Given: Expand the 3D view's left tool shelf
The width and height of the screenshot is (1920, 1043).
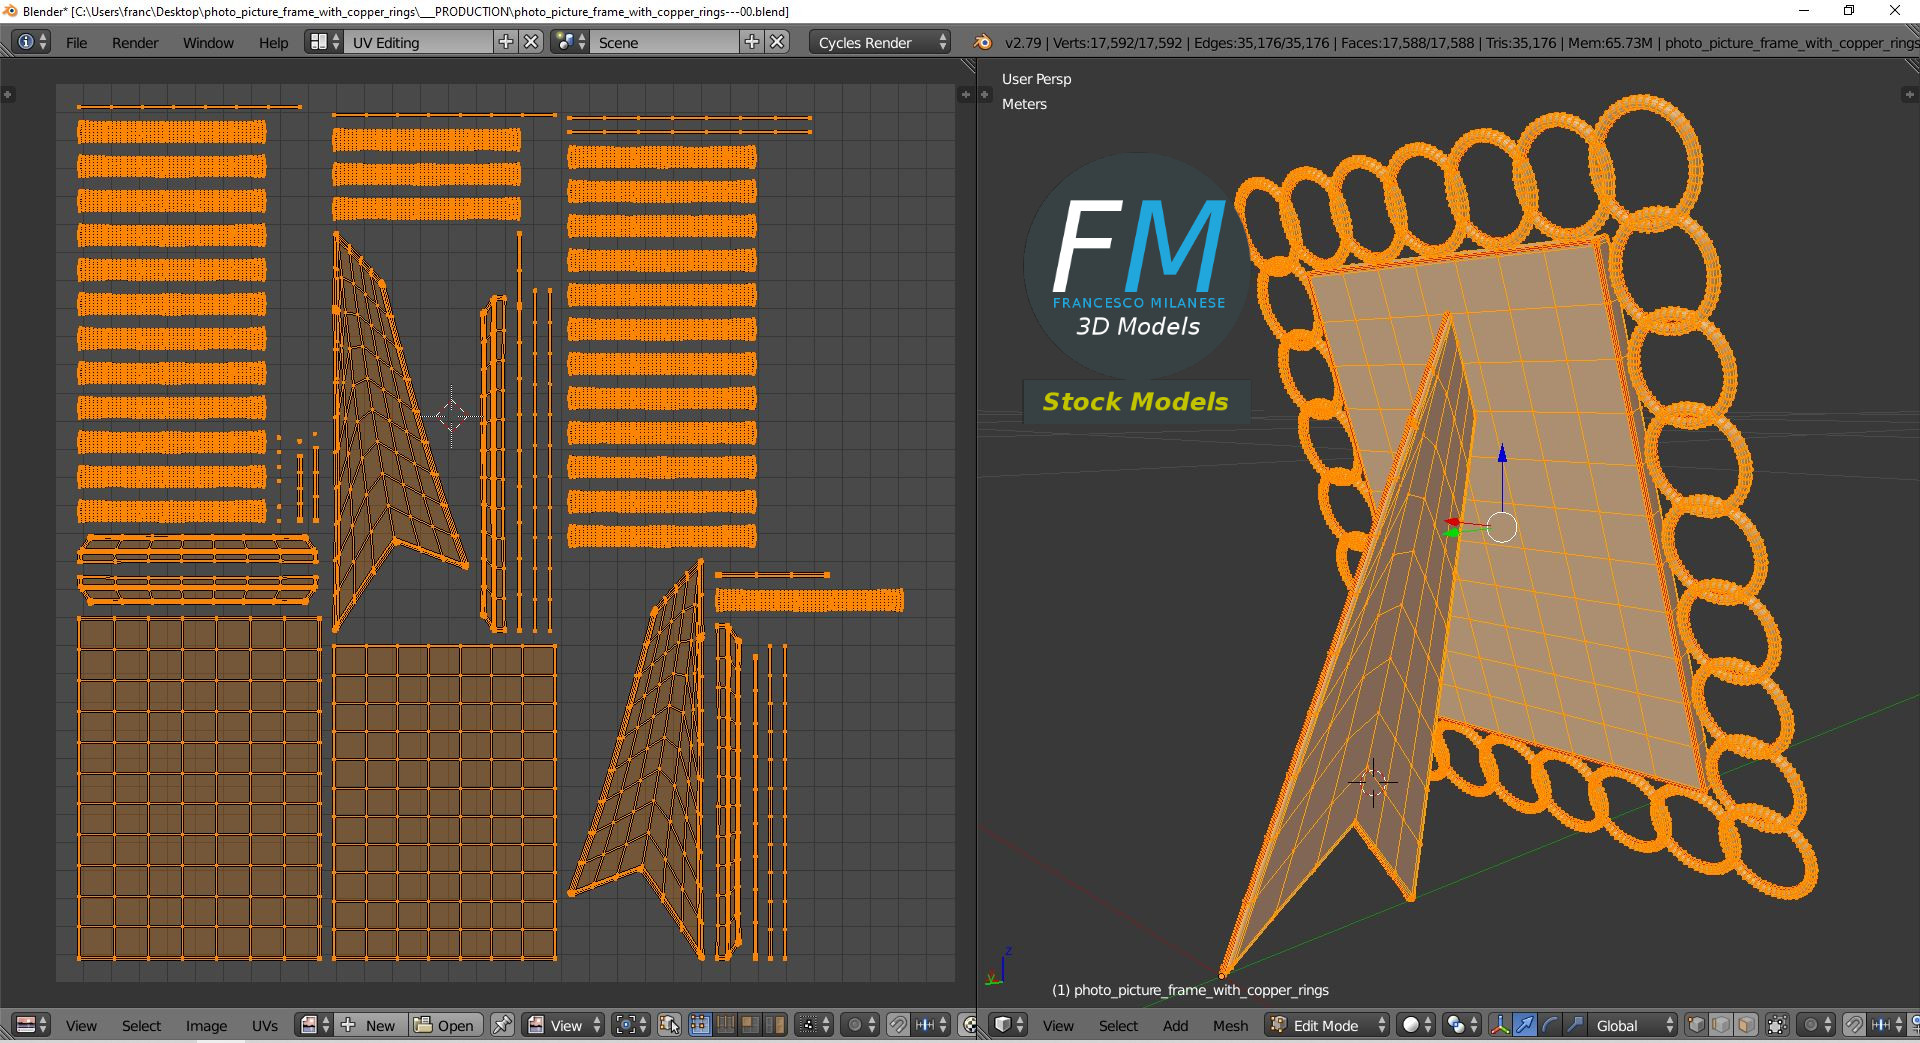Looking at the screenshot, I should pos(985,94).
